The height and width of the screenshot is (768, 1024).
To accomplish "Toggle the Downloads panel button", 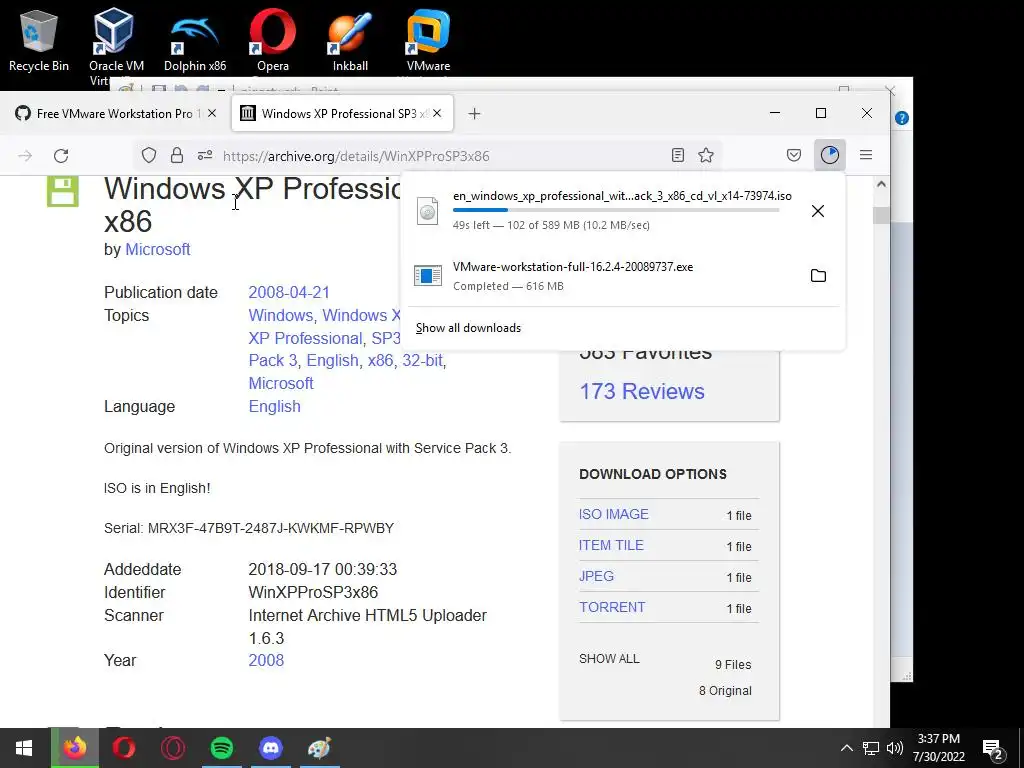I will (830, 155).
